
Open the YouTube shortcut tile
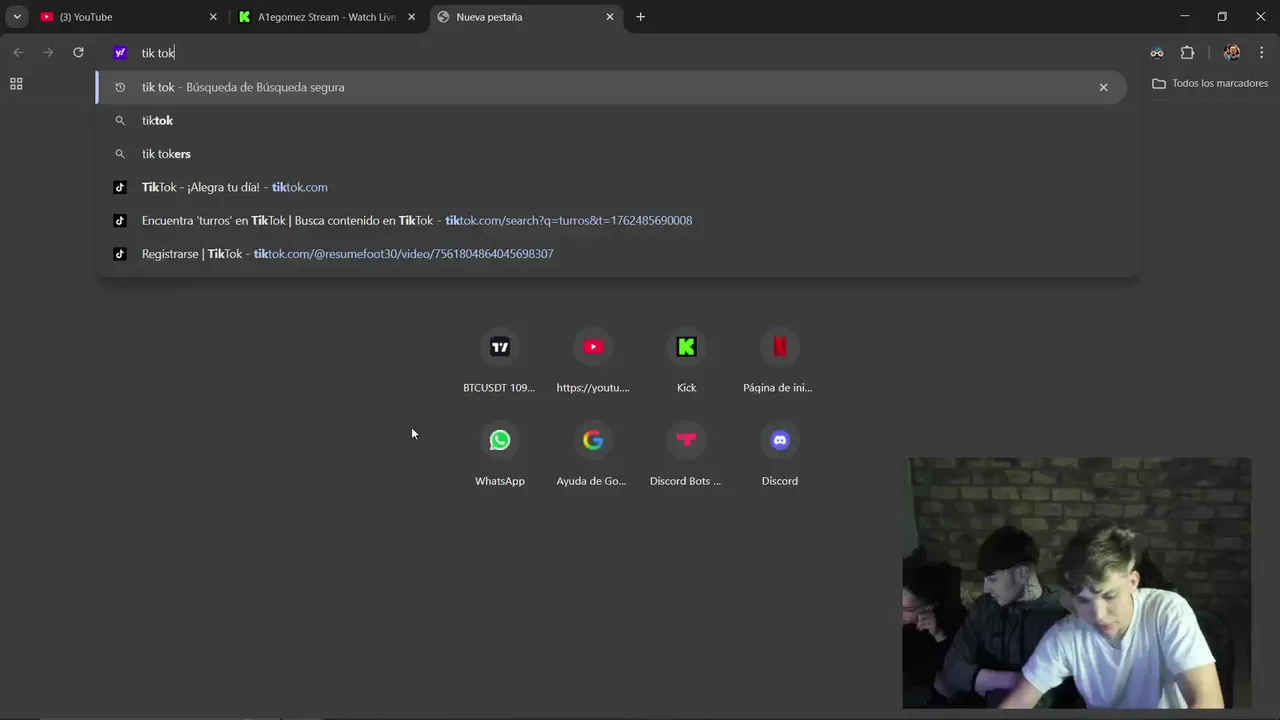[593, 360]
